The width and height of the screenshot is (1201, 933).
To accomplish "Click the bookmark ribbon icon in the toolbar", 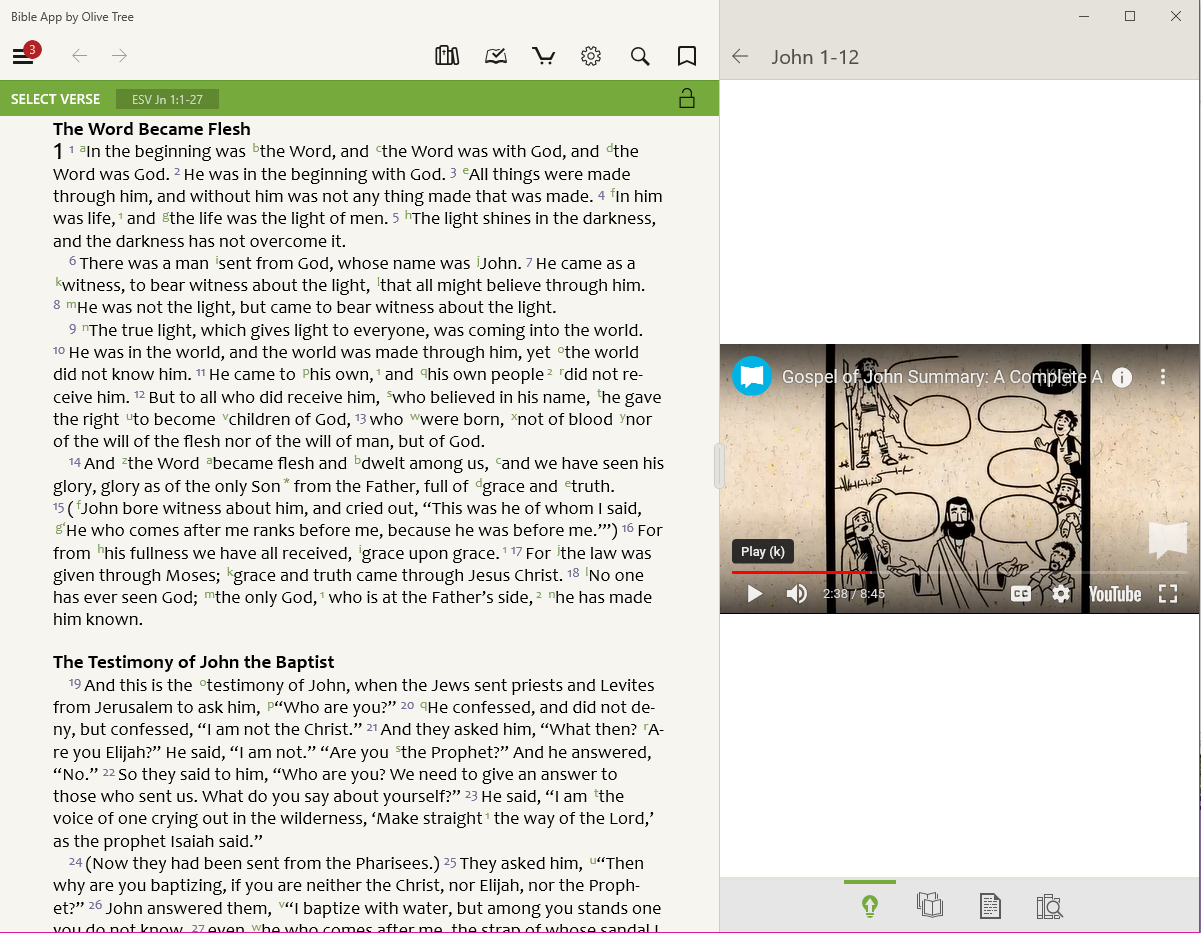I will (687, 56).
